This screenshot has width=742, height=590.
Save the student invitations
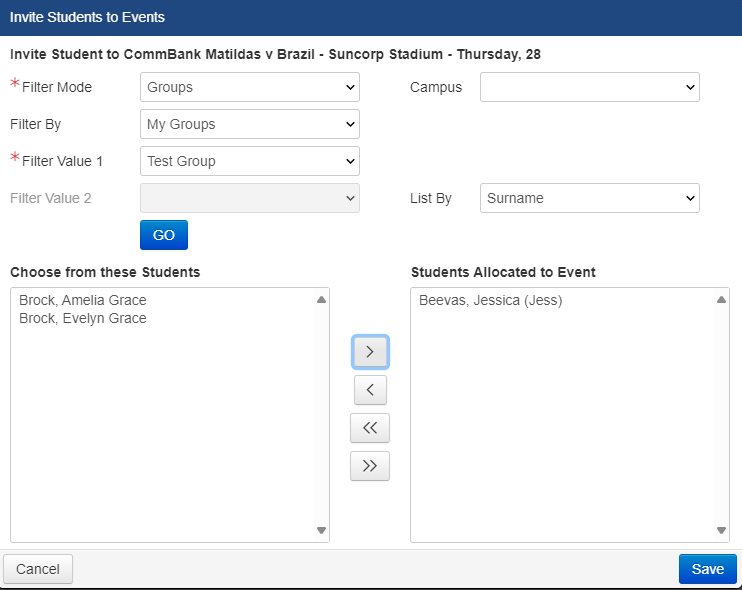(x=707, y=569)
